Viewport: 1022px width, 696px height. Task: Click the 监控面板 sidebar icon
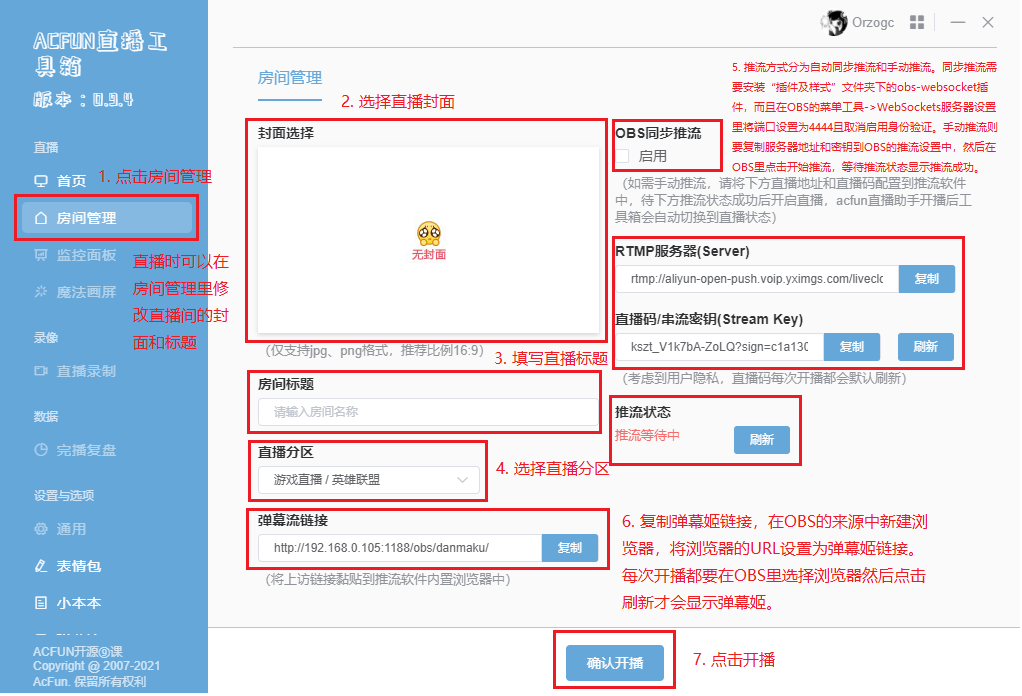click(41, 255)
